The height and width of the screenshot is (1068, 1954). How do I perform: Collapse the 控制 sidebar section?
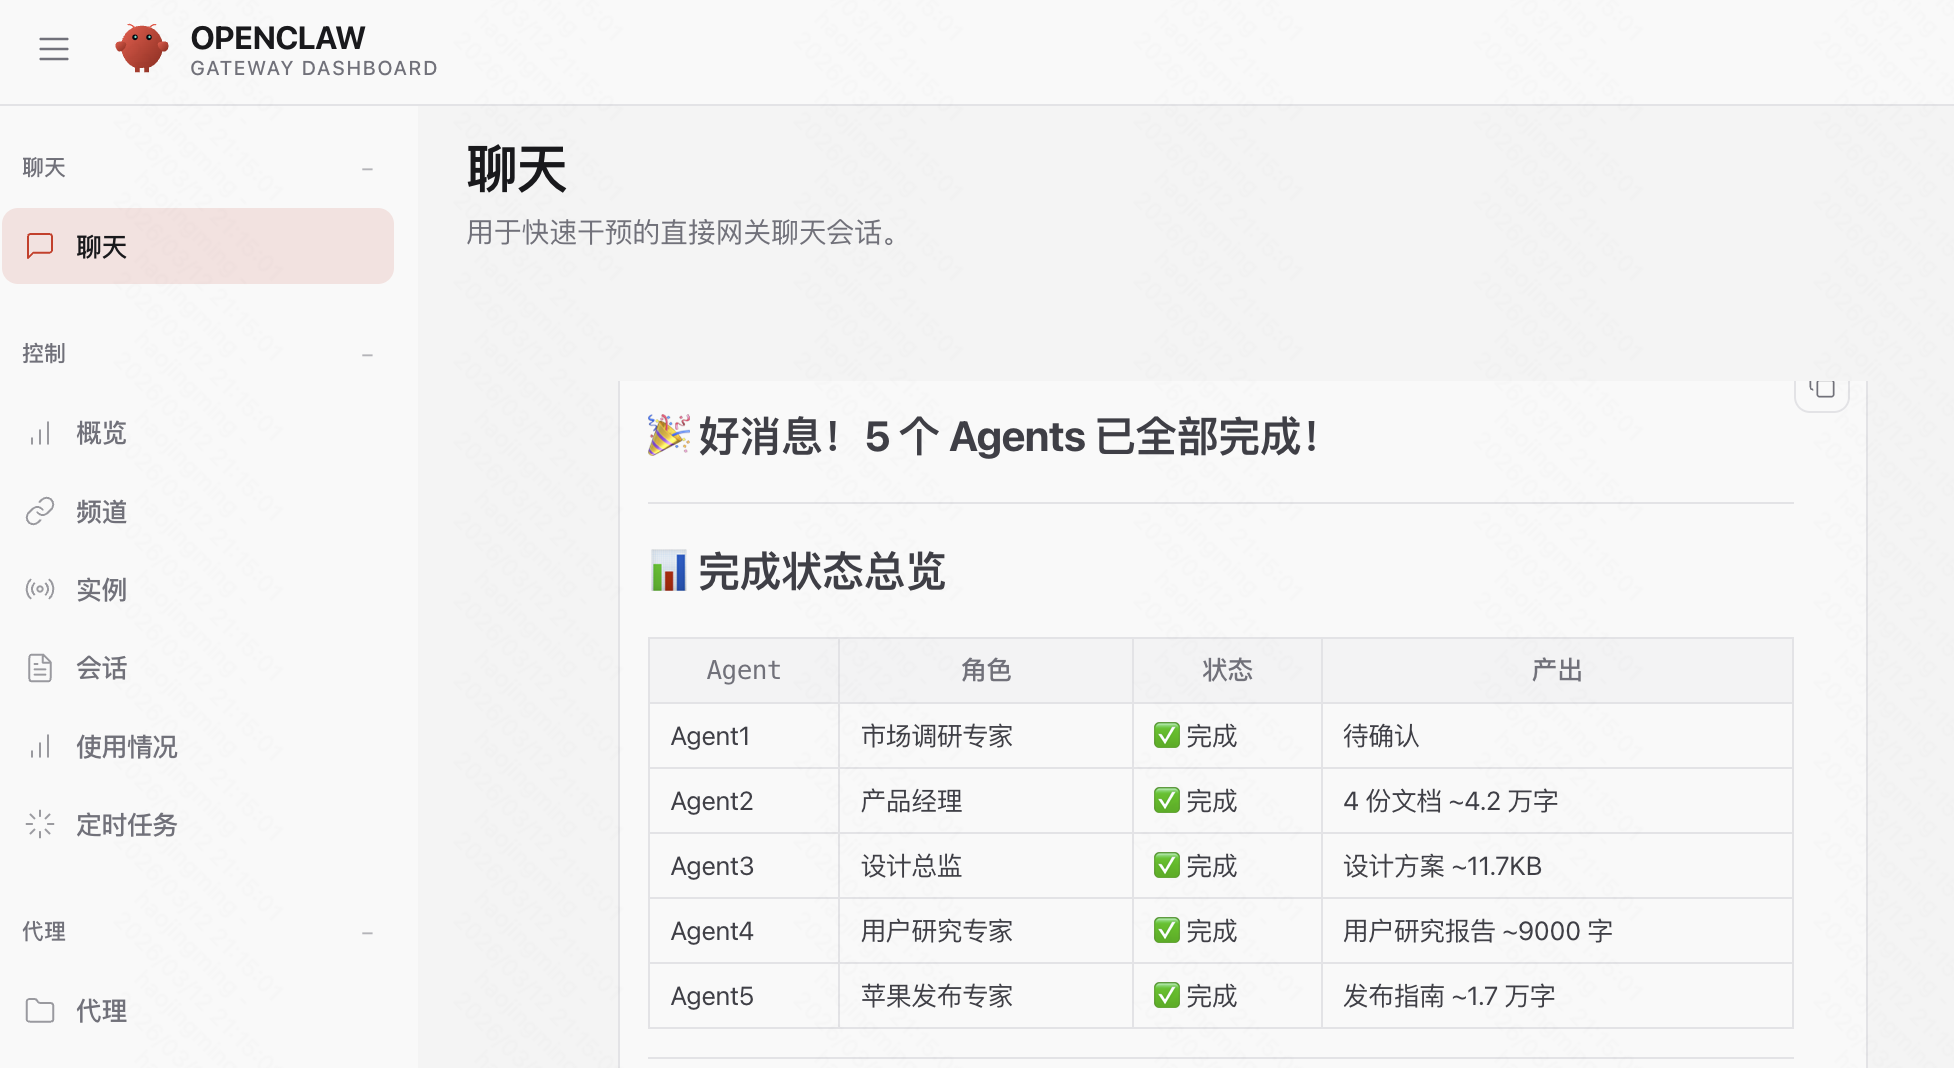tap(367, 355)
